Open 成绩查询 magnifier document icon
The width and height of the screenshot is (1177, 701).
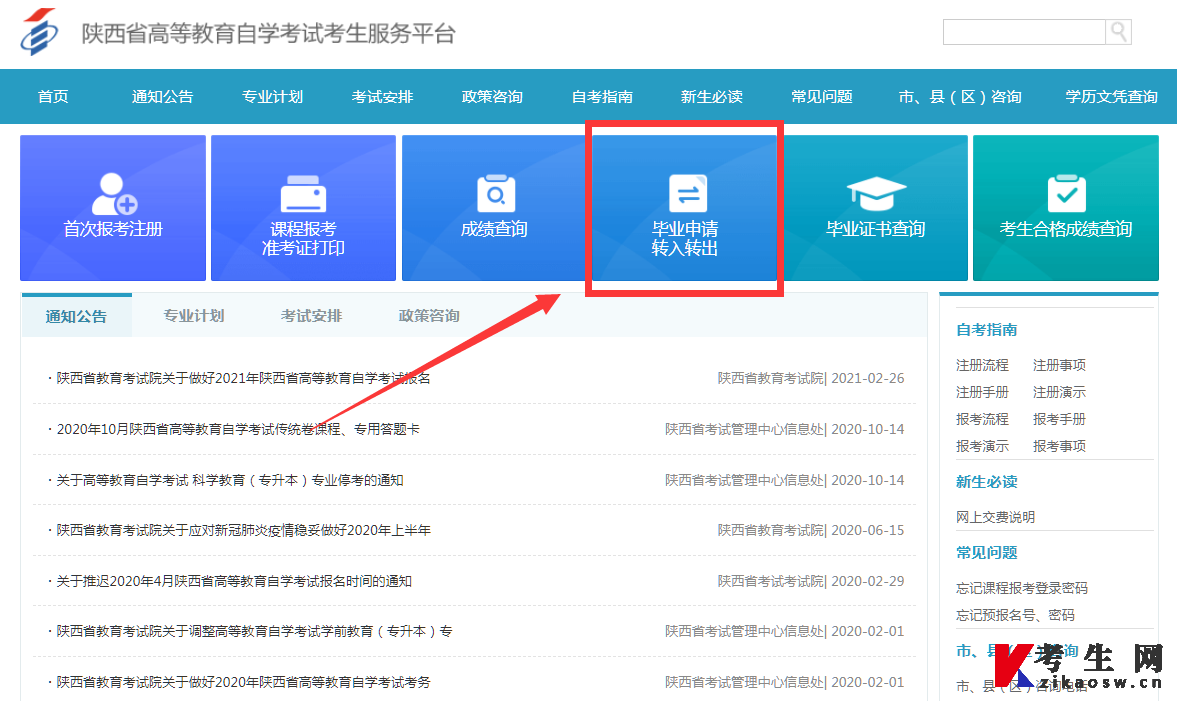[494, 193]
